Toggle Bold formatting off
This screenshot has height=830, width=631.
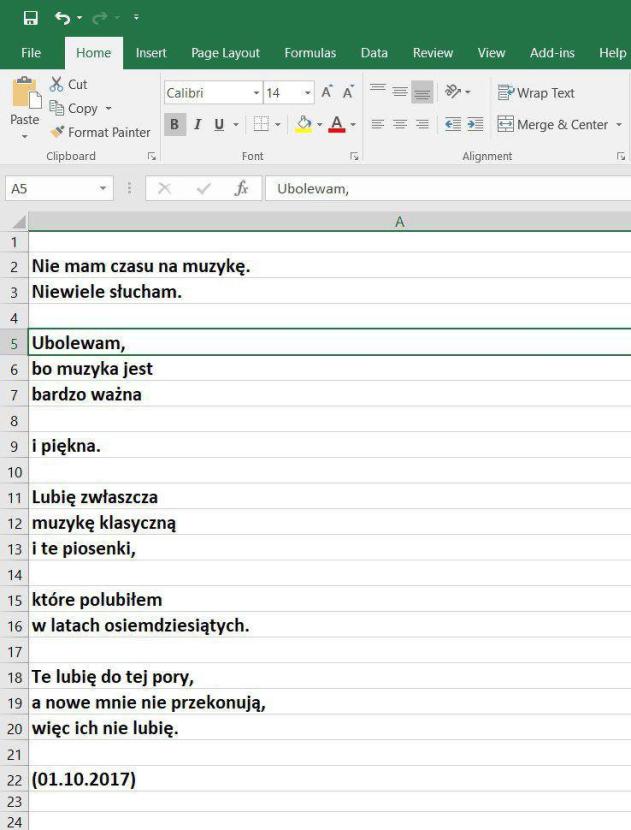click(174, 125)
